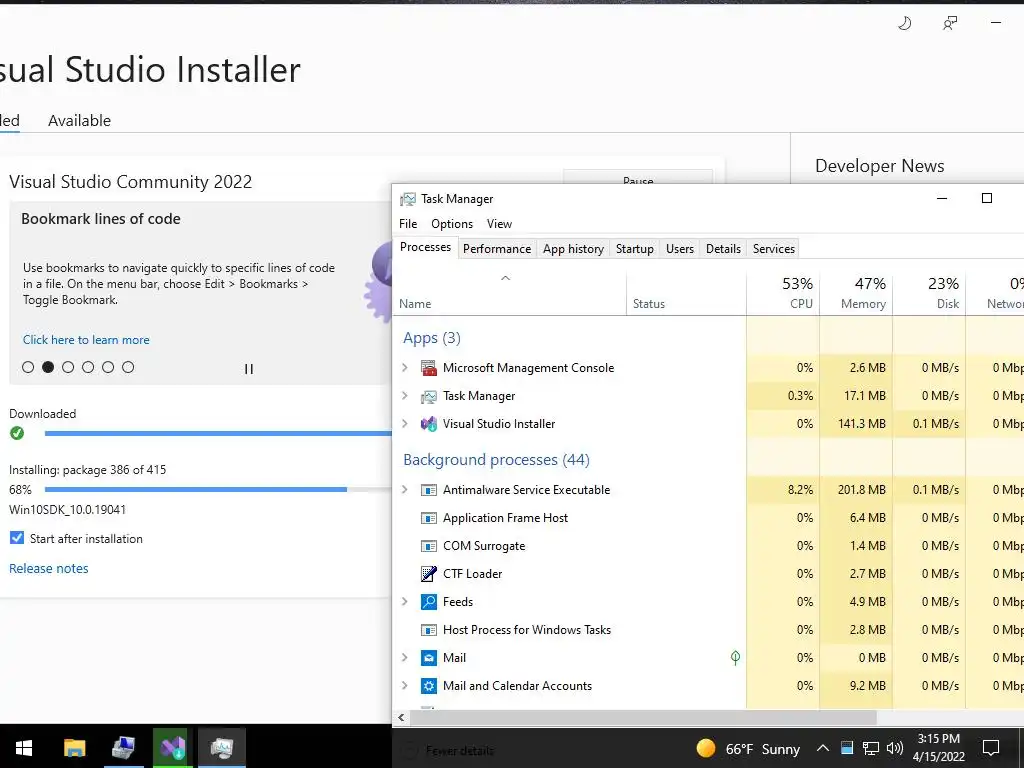This screenshot has width=1024, height=768.
Task: Click the Mail and Calendar Accounts gear icon
Action: coord(428,686)
